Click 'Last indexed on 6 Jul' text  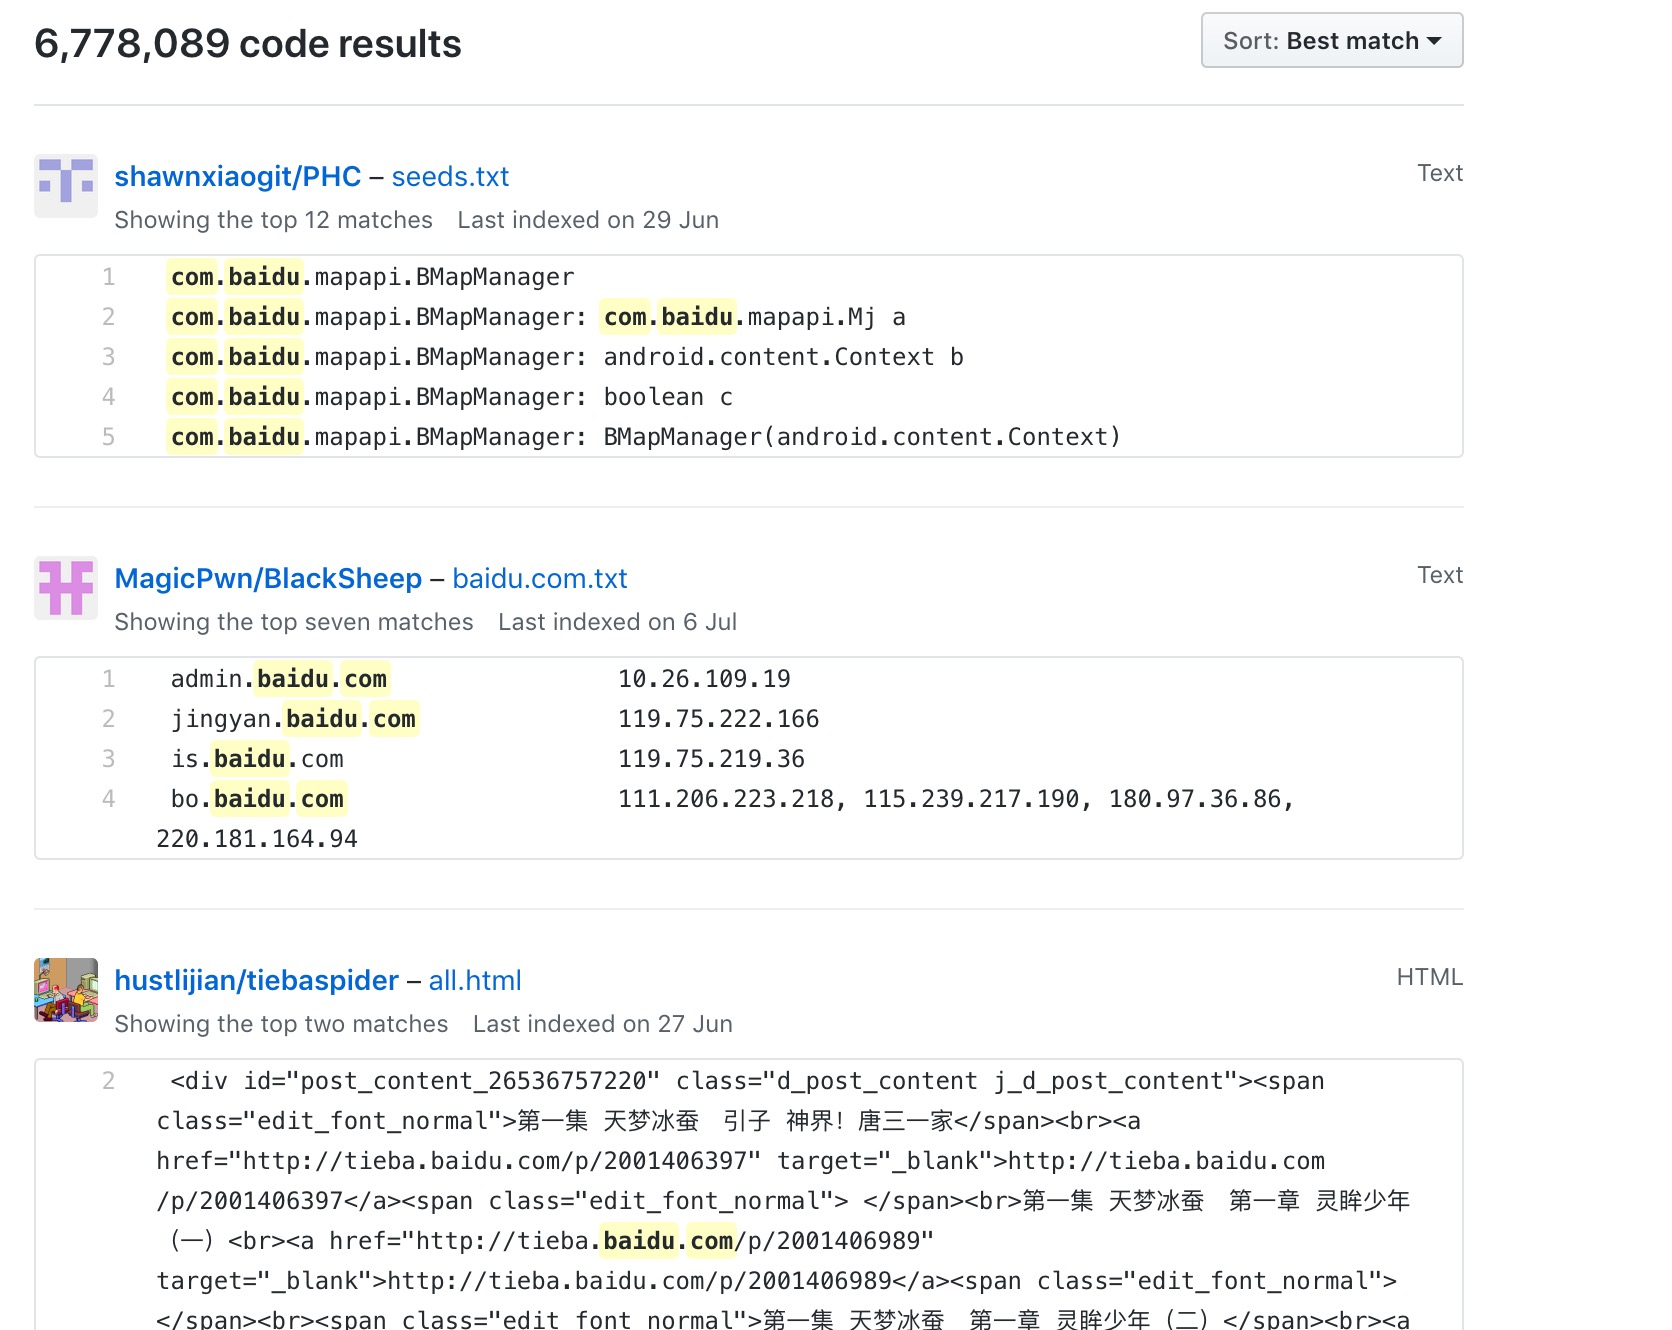(617, 622)
